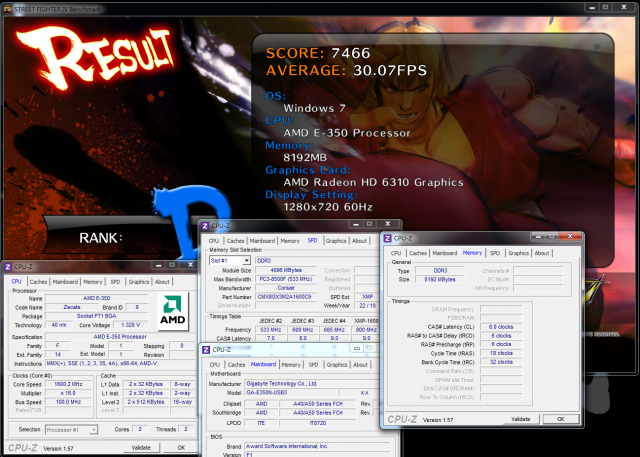Click the Multiplier value 'x 16.0'
The height and width of the screenshot is (457, 640).
point(68,393)
